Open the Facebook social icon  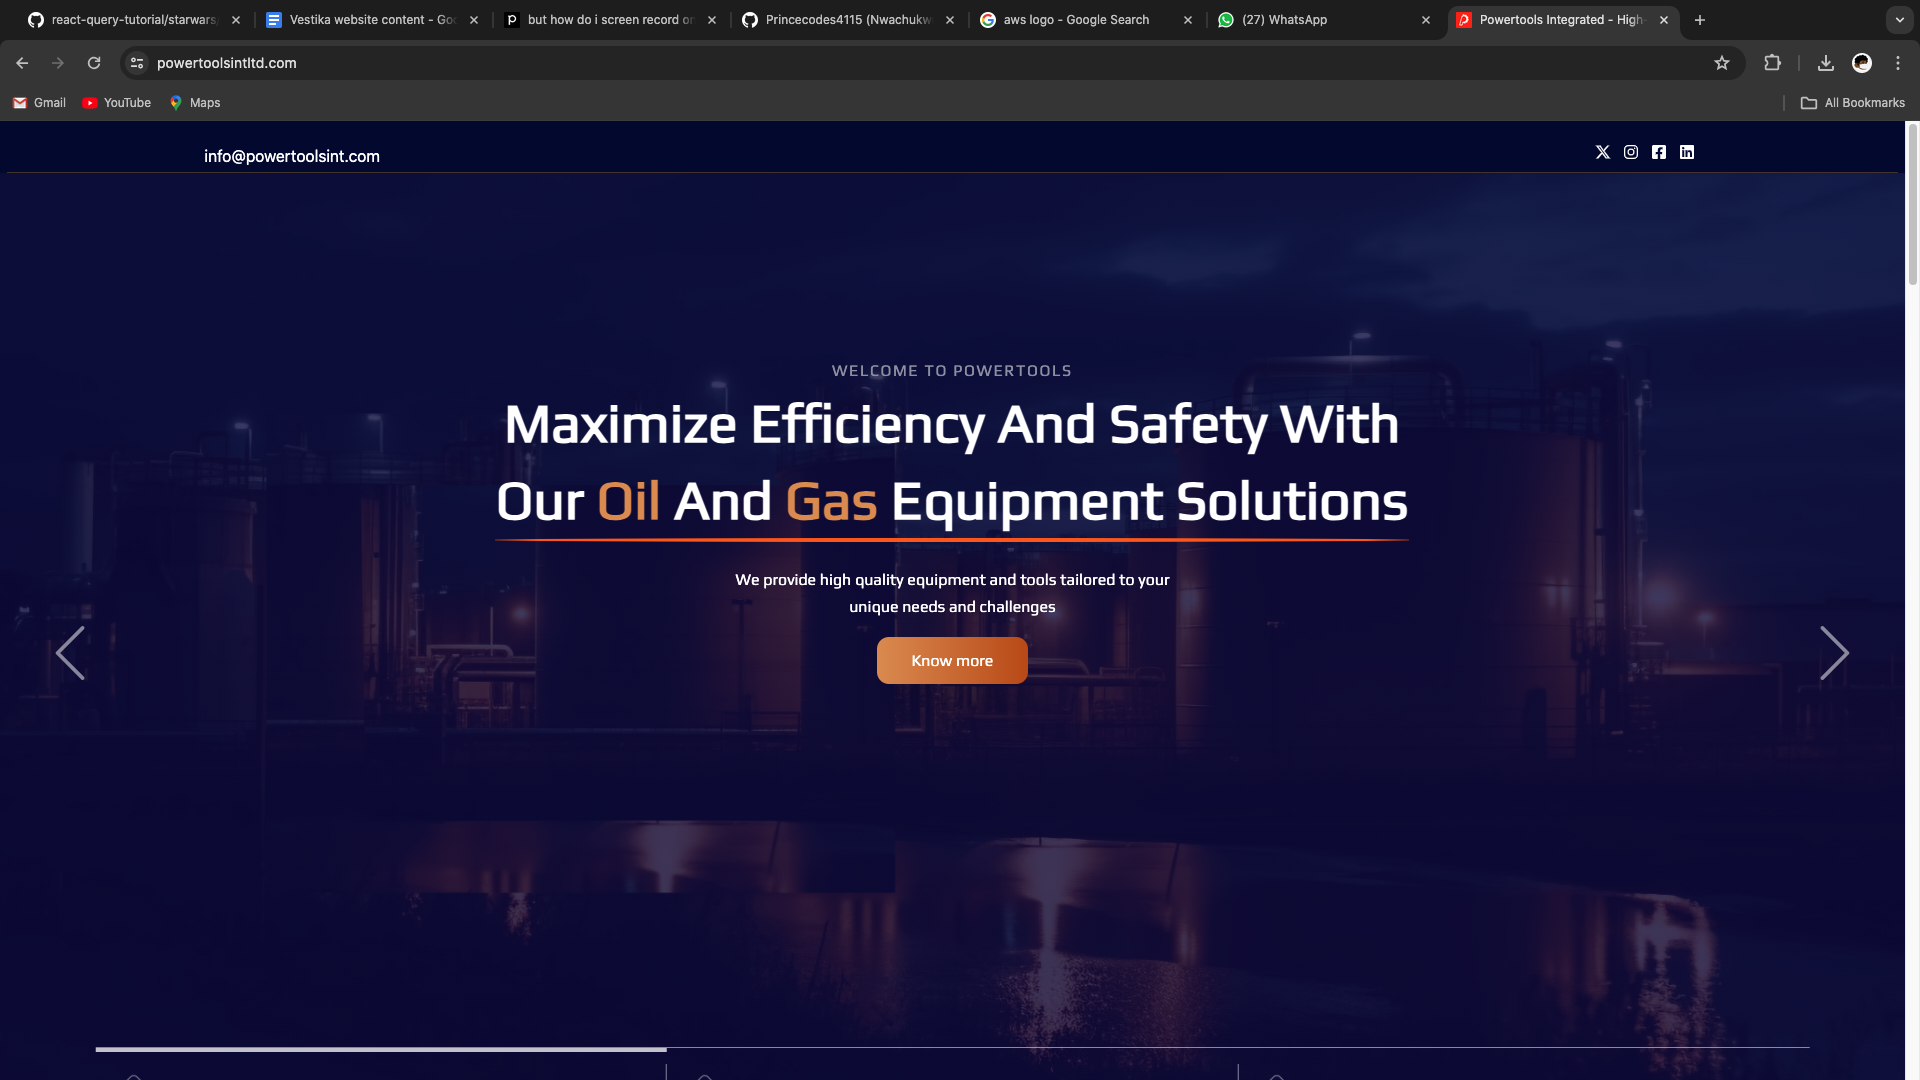coord(1659,152)
